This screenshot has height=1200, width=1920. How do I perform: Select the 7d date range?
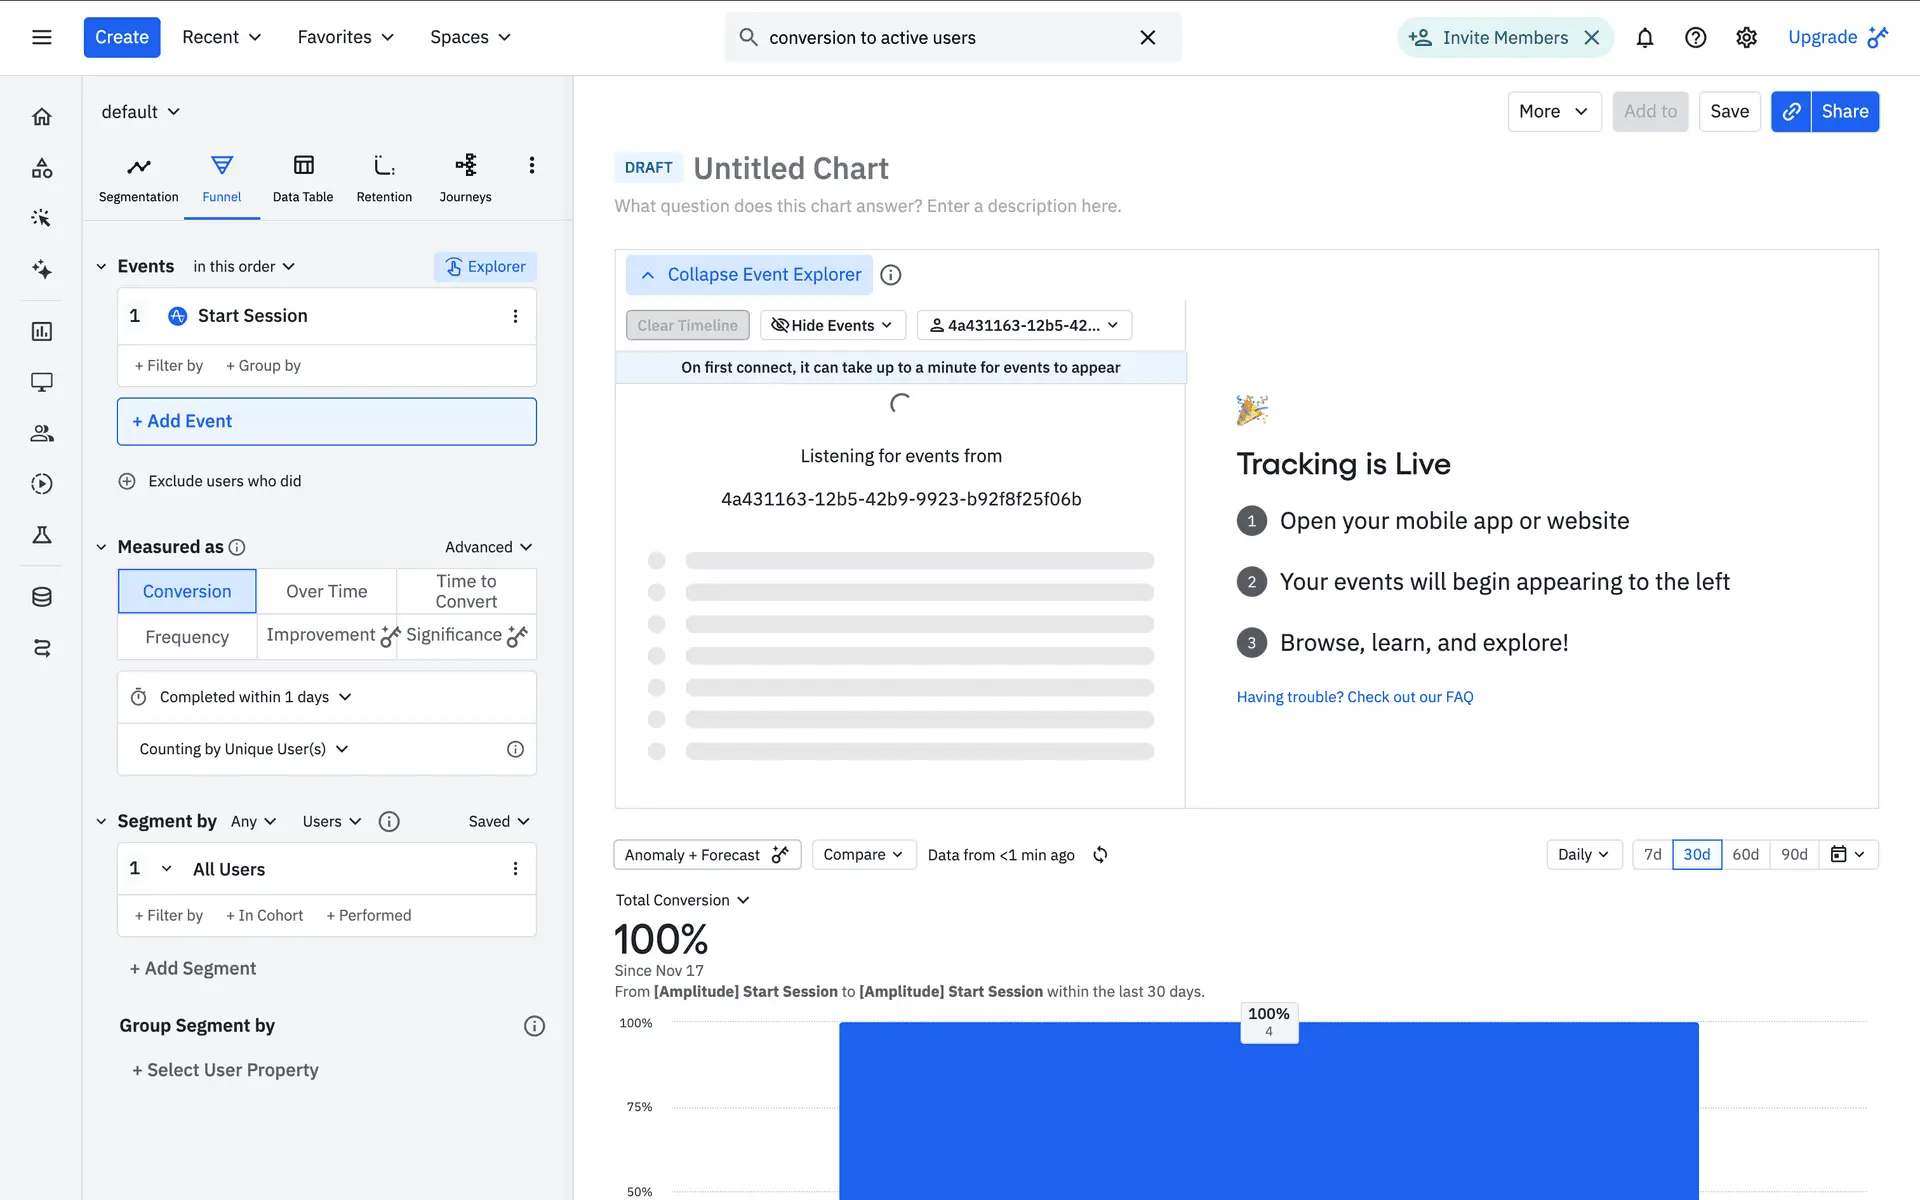[1652, 855]
